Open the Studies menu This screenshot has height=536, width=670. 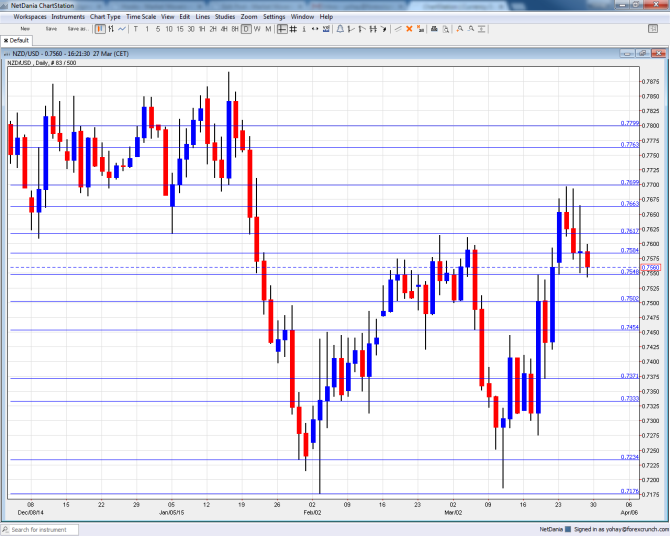(x=225, y=17)
